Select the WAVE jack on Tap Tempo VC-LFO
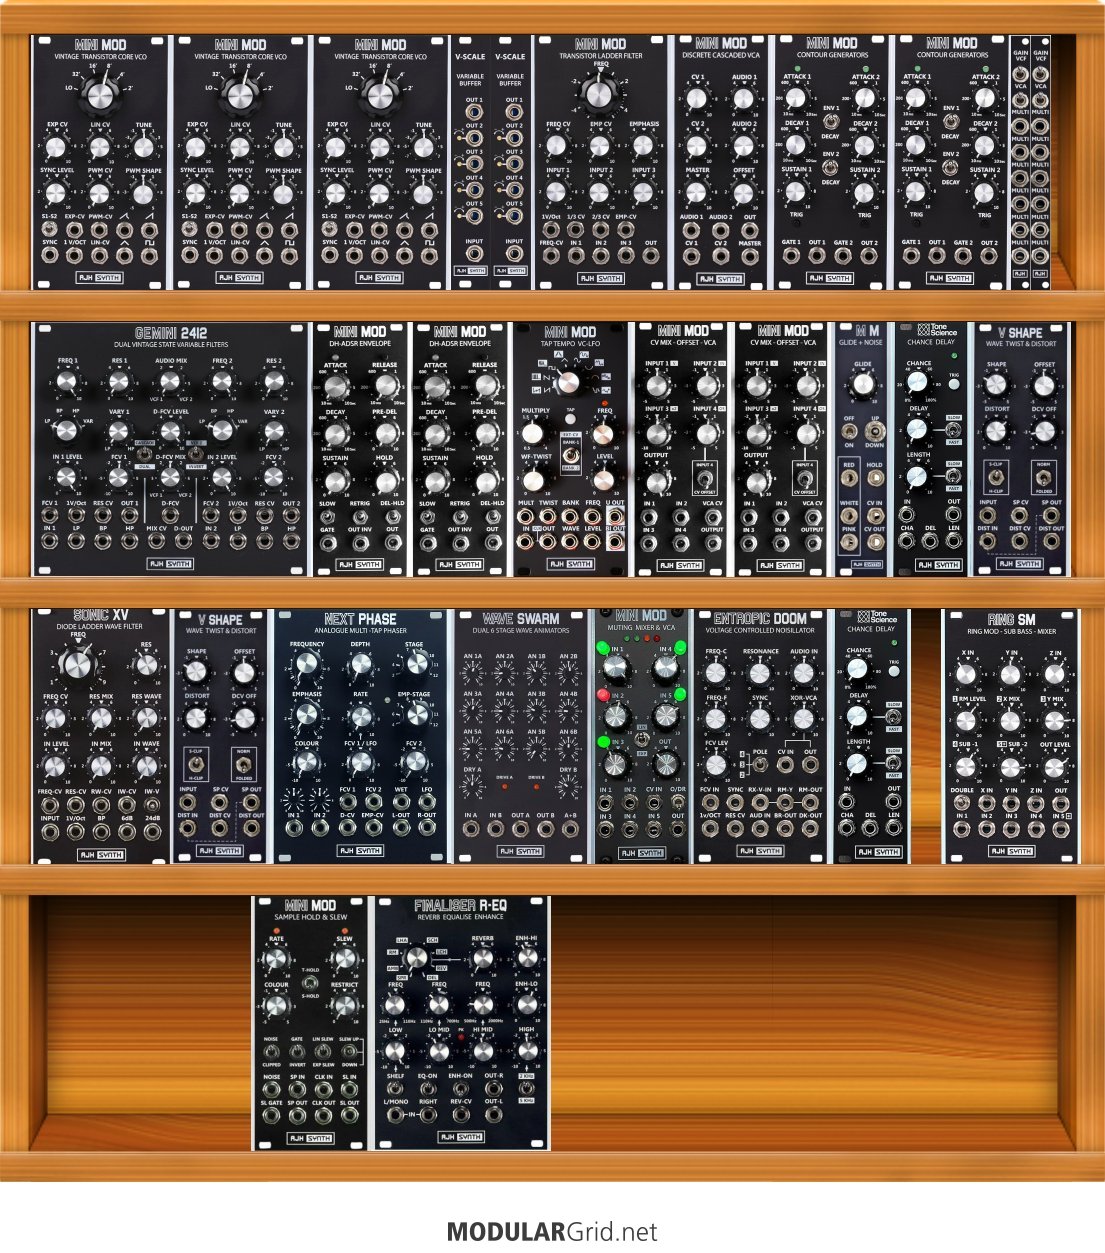This screenshot has height=1253, width=1105. click(570, 542)
